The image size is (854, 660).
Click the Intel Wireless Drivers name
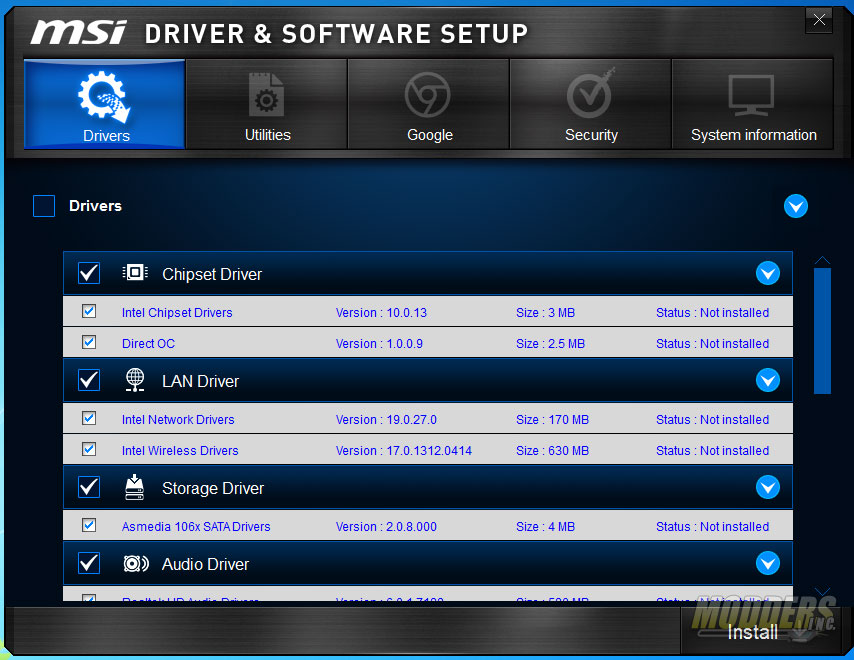click(180, 451)
